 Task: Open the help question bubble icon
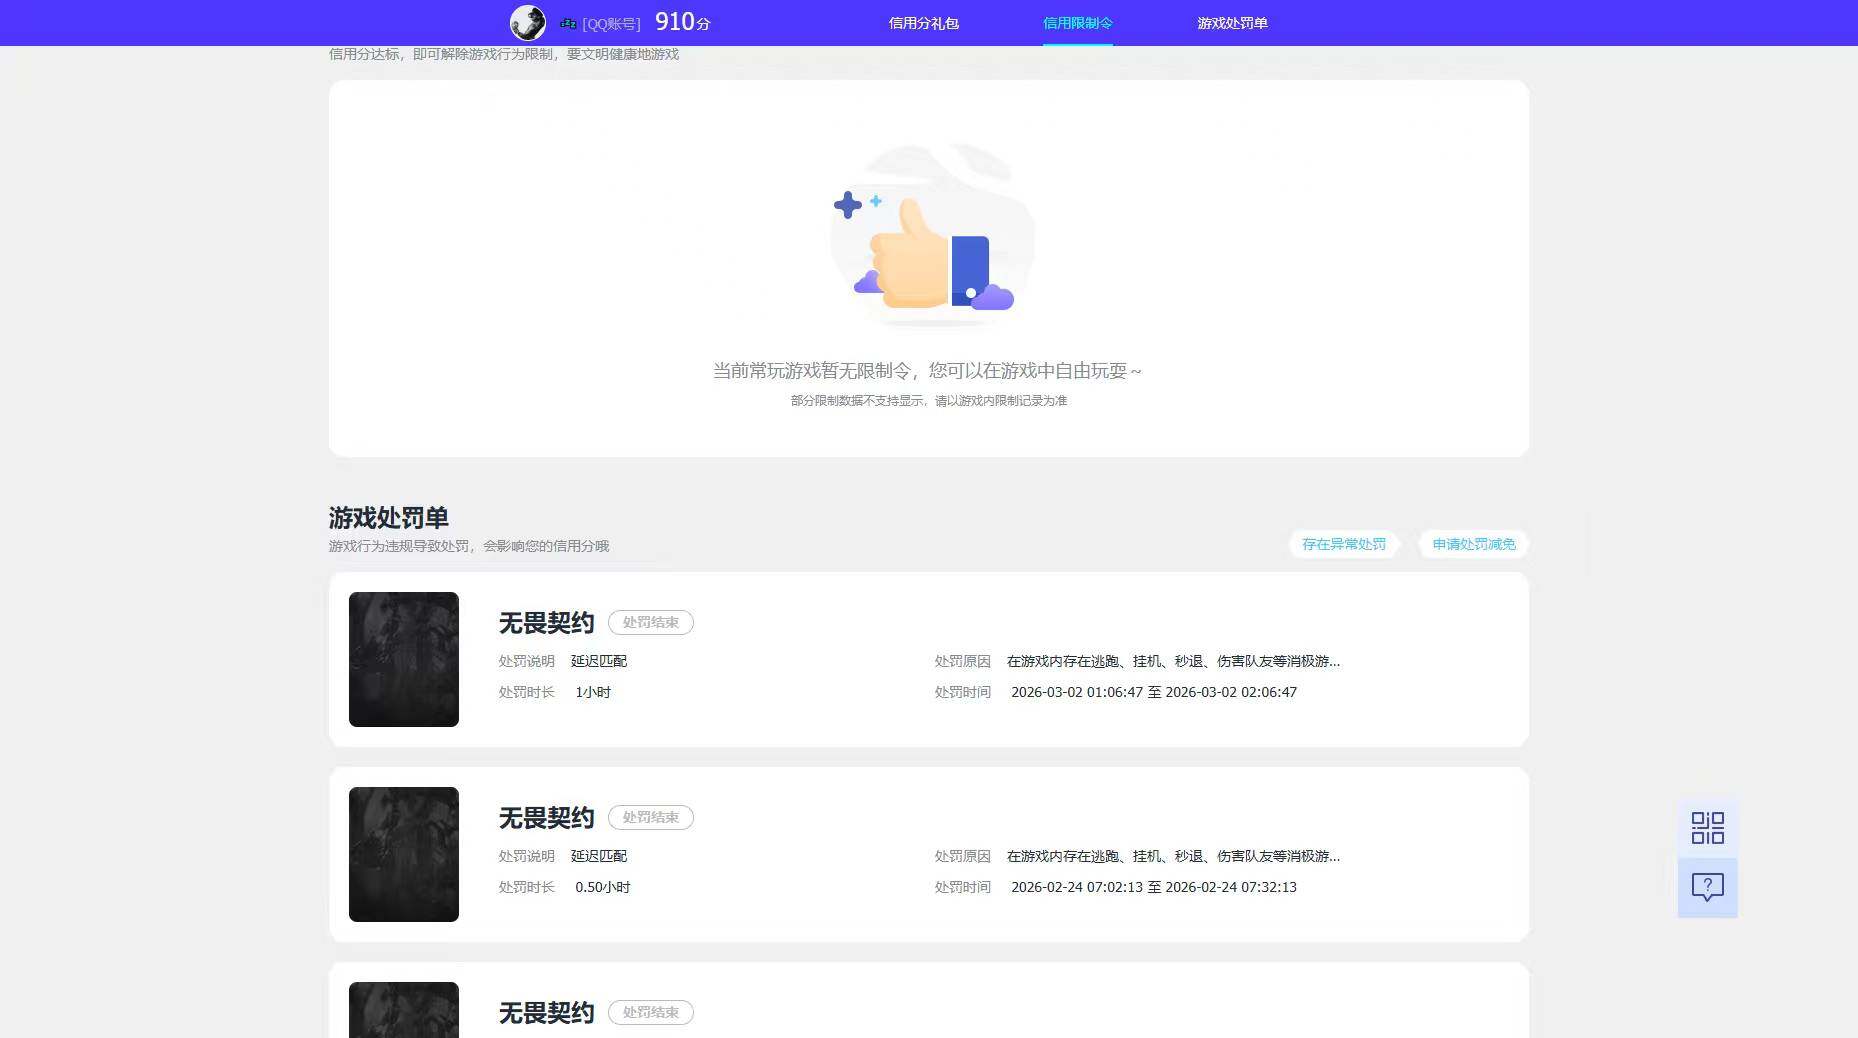[1707, 887]
